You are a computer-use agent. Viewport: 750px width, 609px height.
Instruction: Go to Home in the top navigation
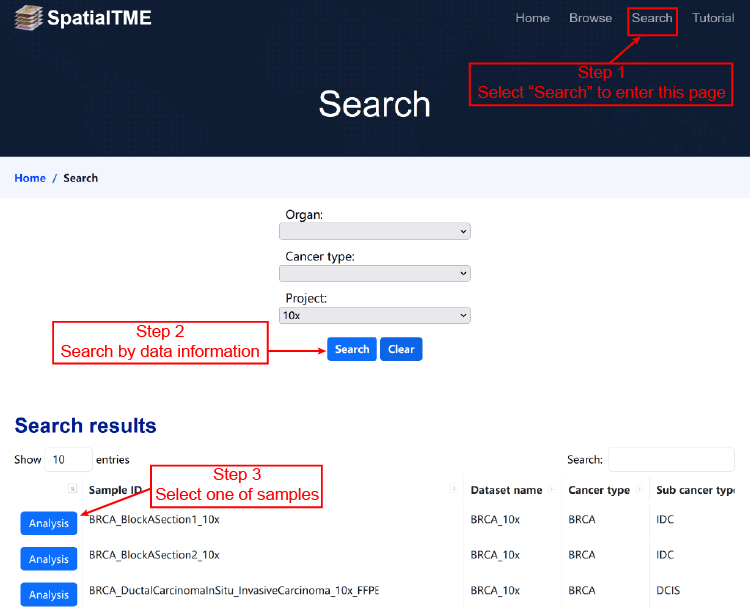point(532,18)
